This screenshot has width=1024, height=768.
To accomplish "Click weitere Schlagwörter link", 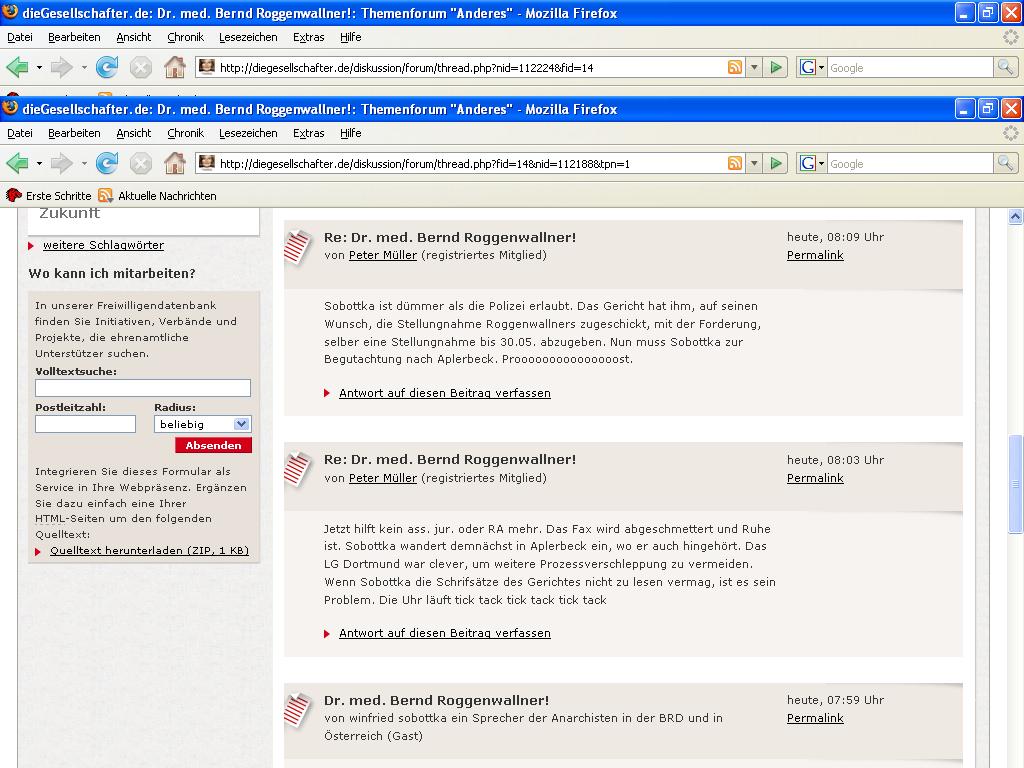I will coord(103,245).
